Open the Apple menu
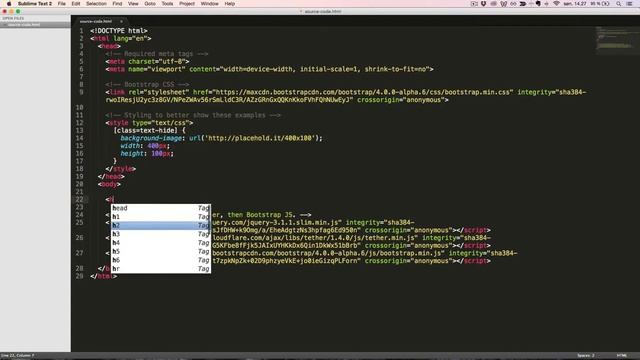Viewport: 640px width, 360px height. tap(9, 4)
